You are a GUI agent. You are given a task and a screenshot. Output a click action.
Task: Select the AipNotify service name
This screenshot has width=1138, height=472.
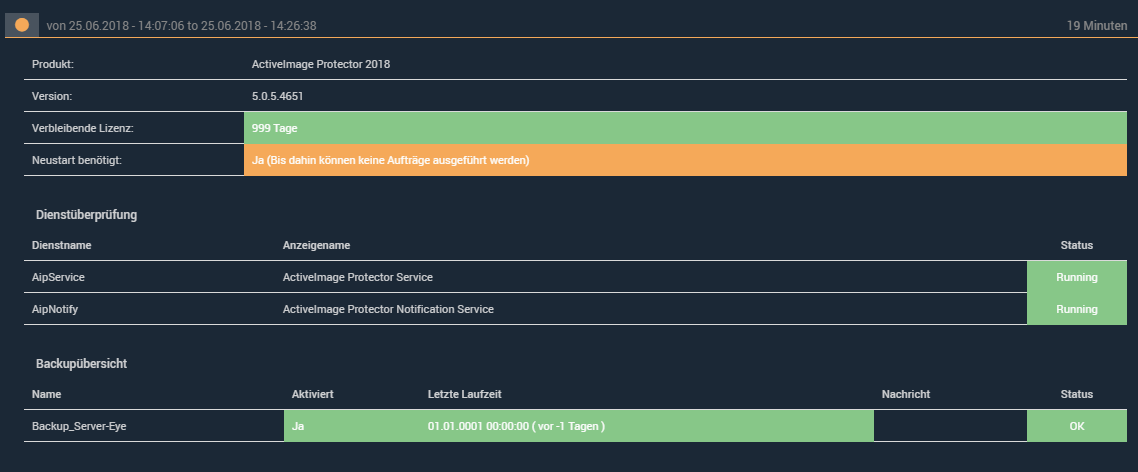click(56, 309)
